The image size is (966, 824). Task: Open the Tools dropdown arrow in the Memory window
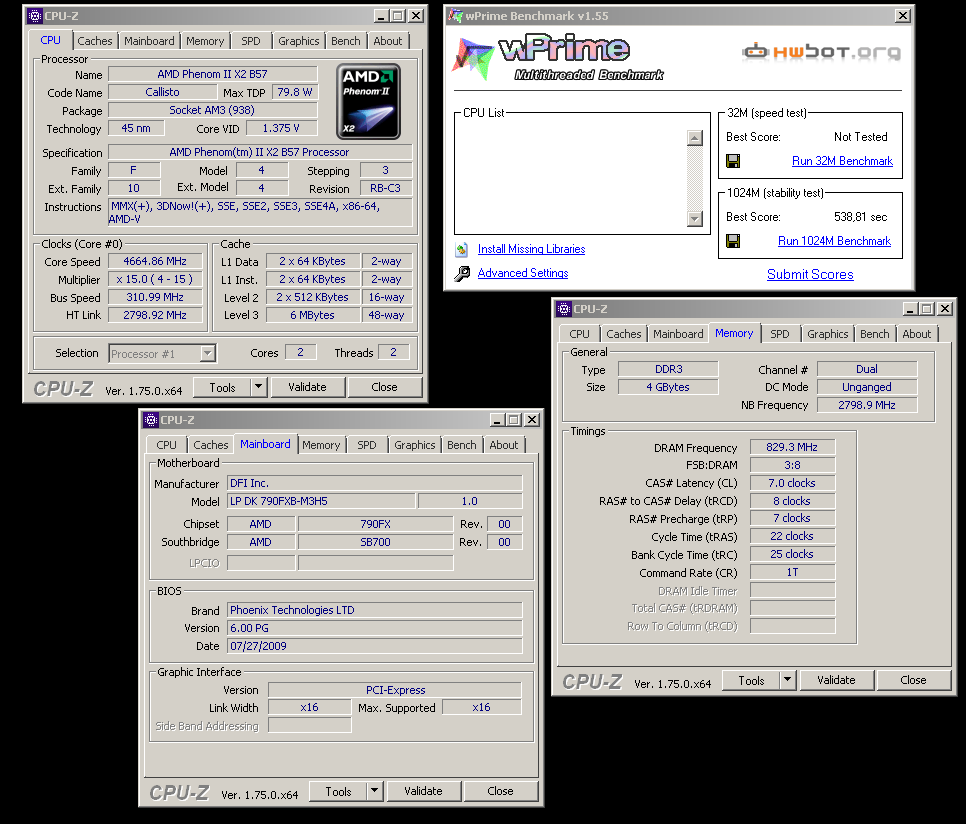[787, 680]
